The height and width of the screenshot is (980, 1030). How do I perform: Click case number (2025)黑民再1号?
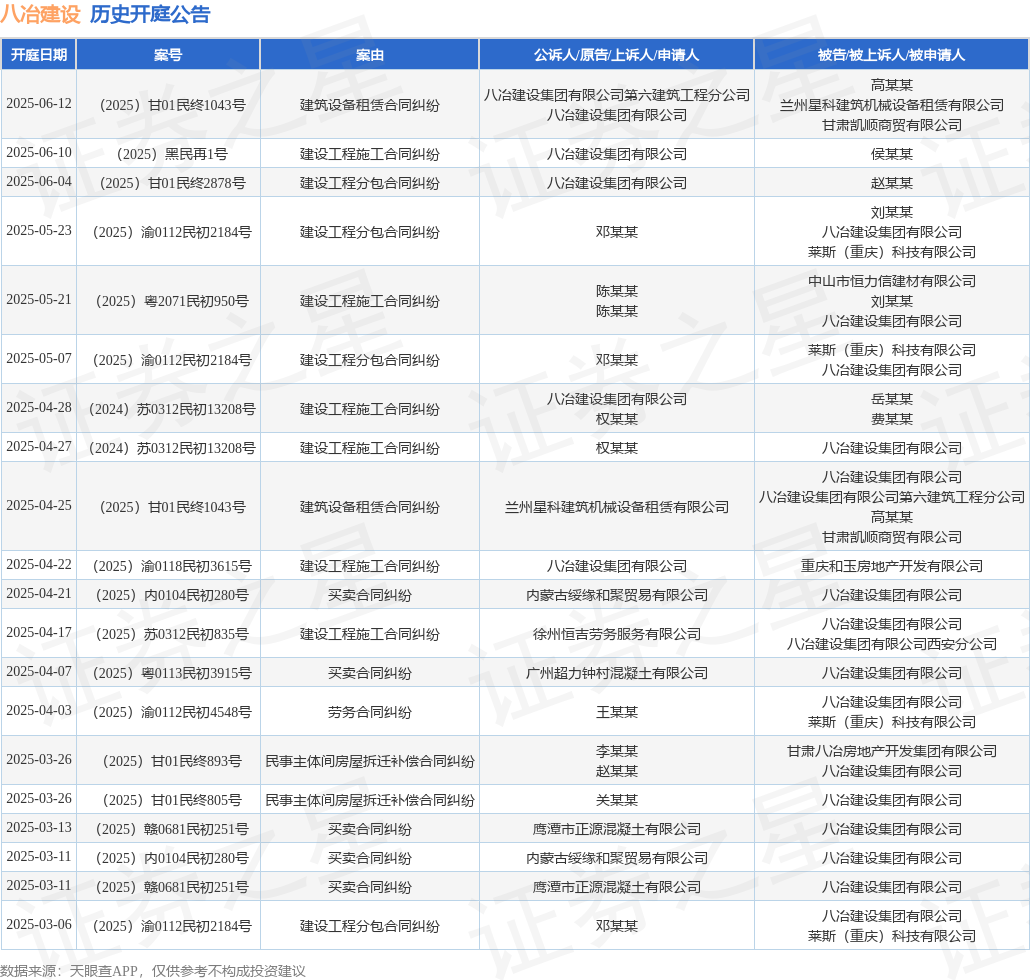point(171,154)
